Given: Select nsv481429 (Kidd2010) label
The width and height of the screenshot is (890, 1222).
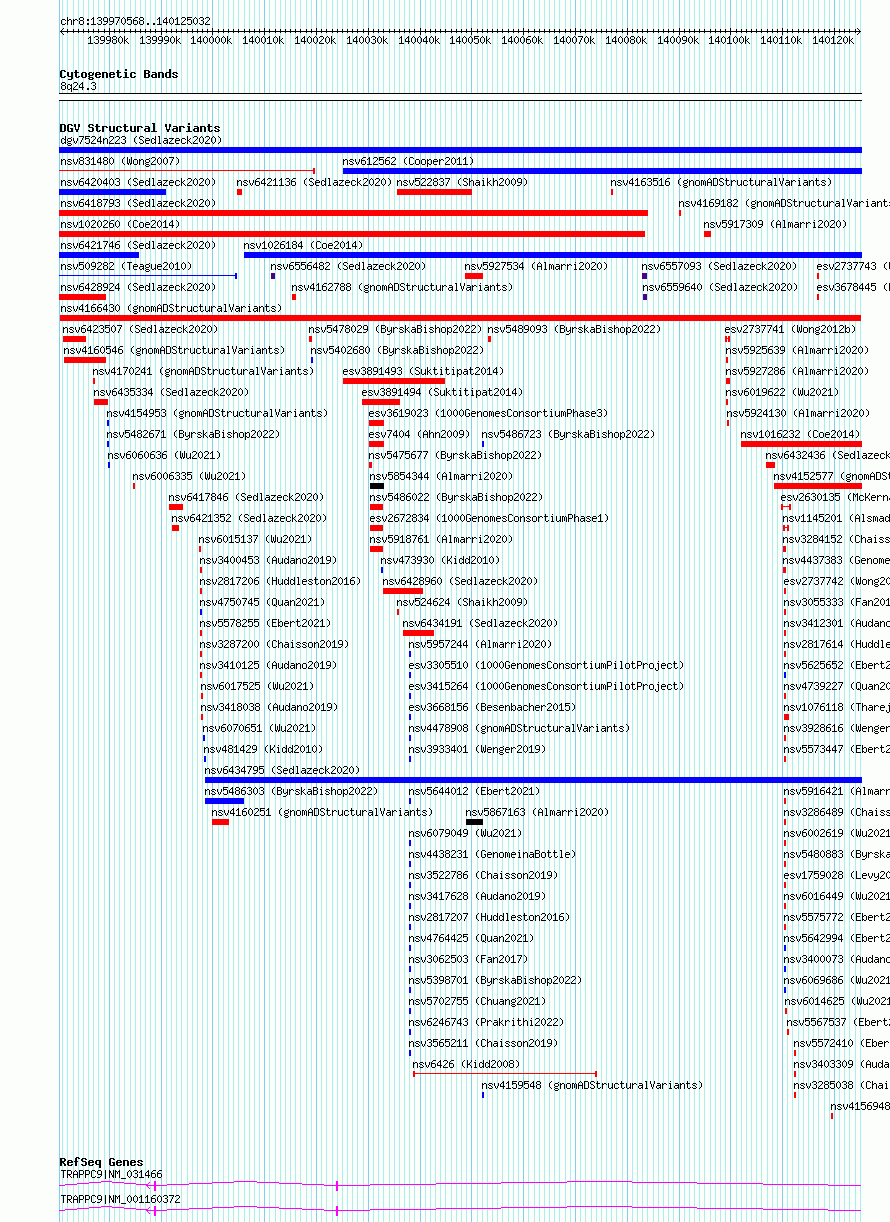Looking at the screenshot, I should click(x=263, y=749).
